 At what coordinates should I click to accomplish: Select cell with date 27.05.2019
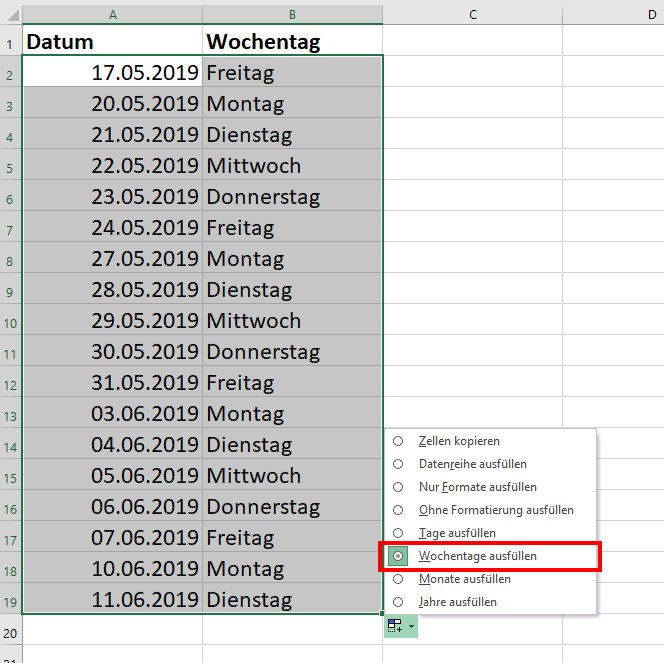click(113, 257)
